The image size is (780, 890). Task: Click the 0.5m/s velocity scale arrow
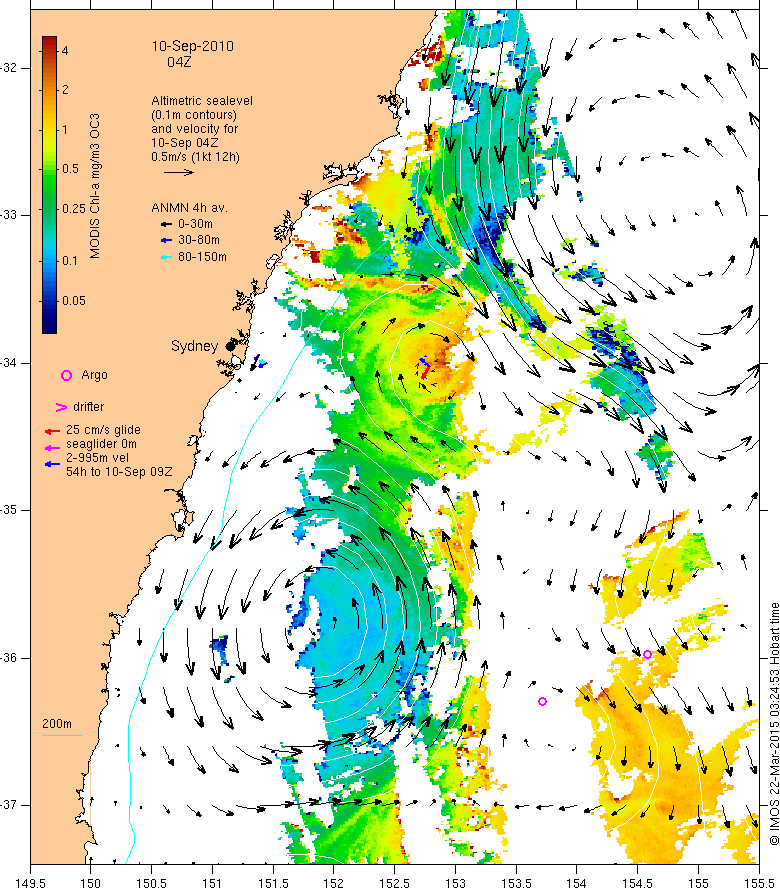179,172
